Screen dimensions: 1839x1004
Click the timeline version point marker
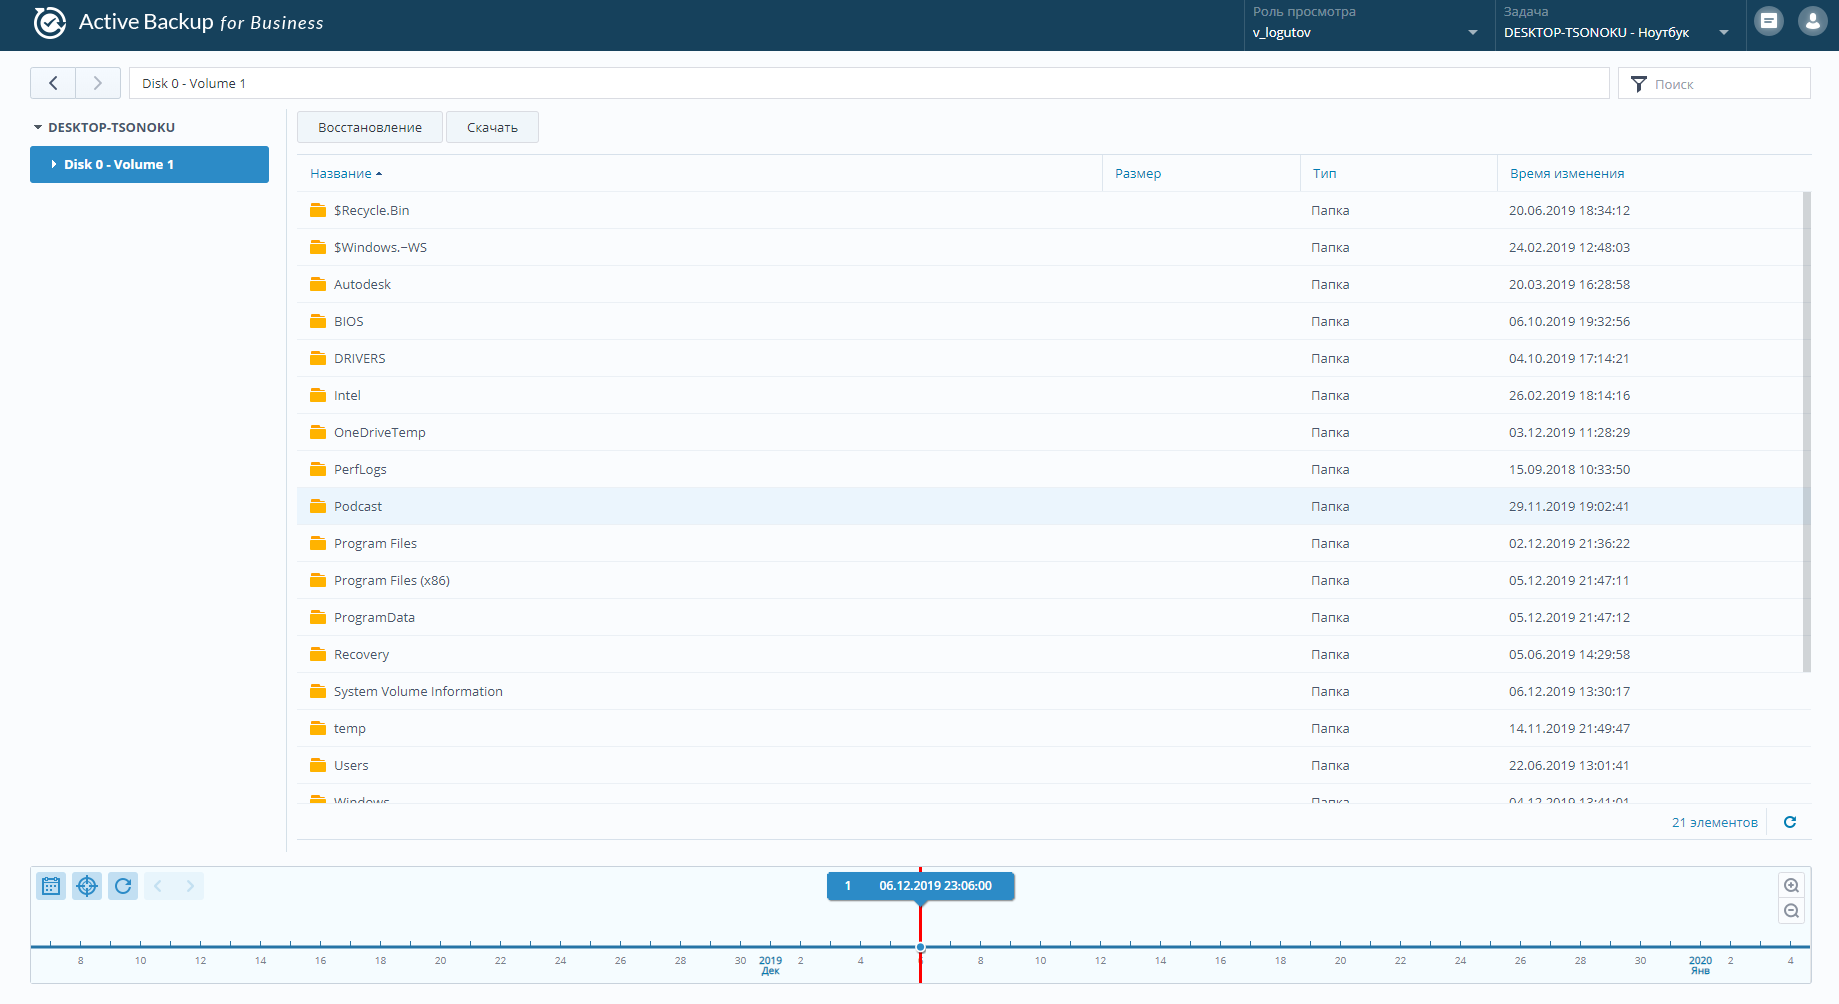(920, 947)
